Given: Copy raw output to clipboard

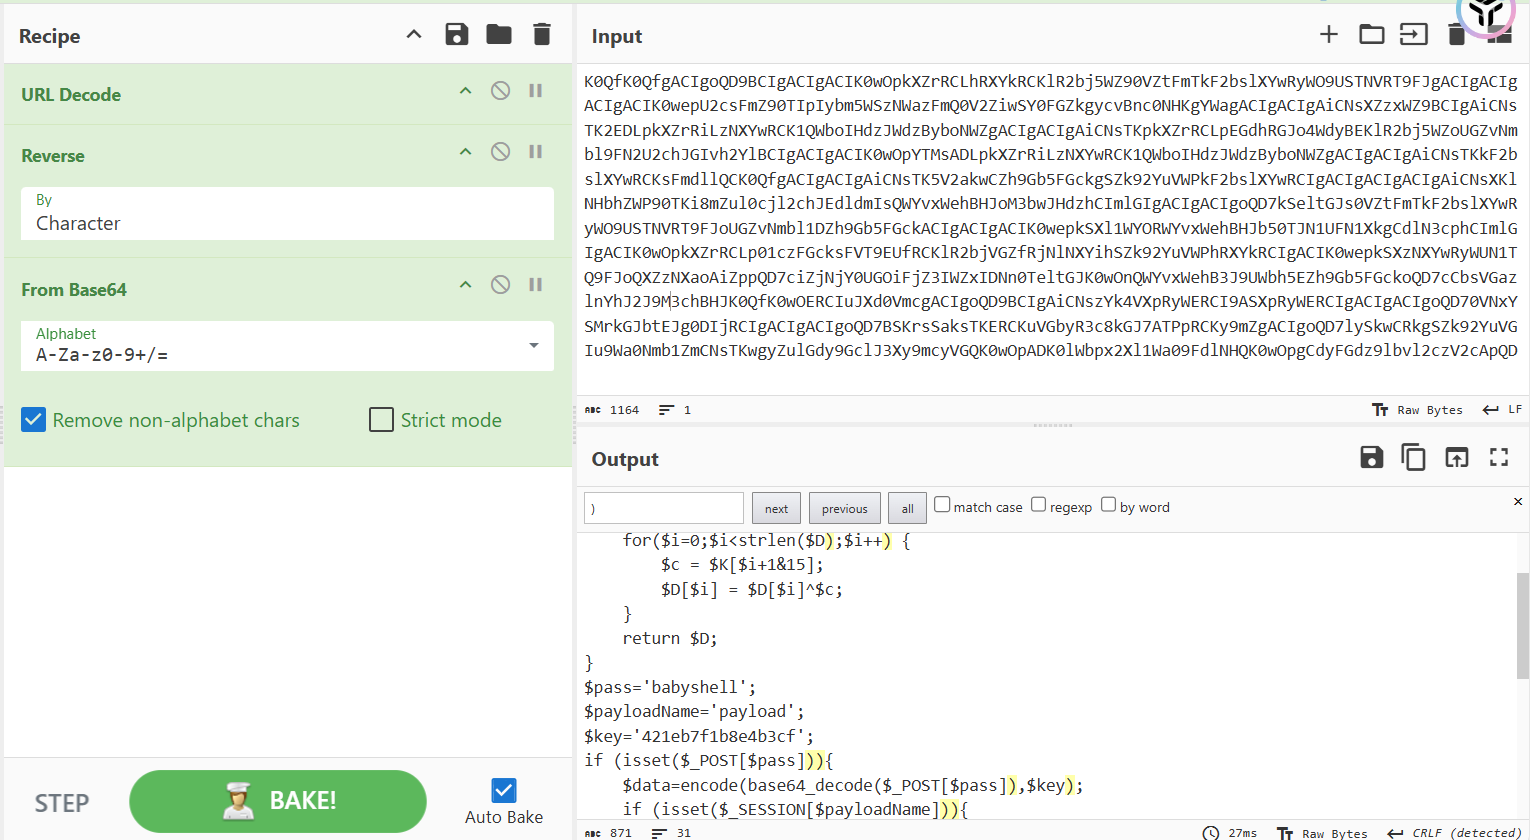Looking at the screenshot, I should 1414,458.
